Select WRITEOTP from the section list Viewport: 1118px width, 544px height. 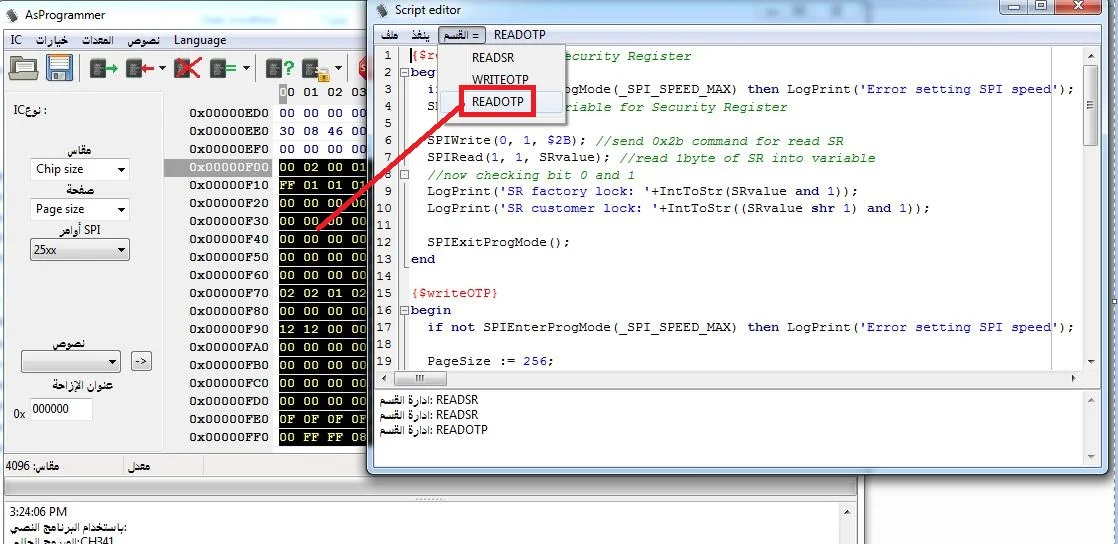[502, 79]
